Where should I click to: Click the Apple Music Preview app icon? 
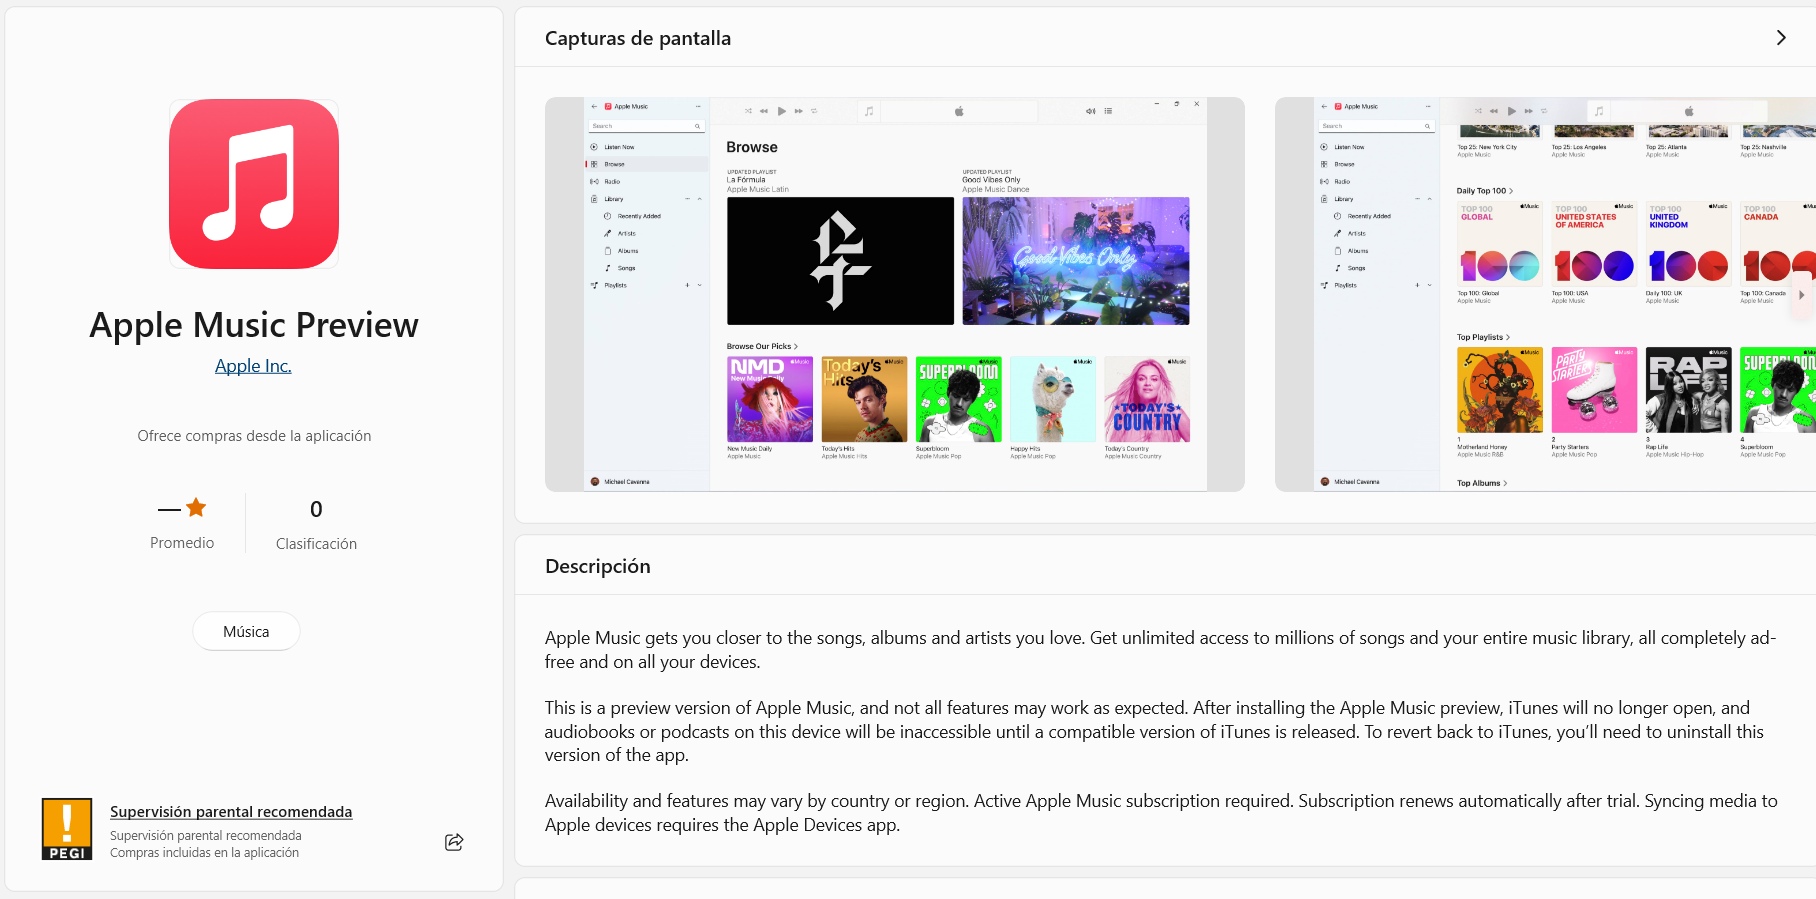coord(254,184)
